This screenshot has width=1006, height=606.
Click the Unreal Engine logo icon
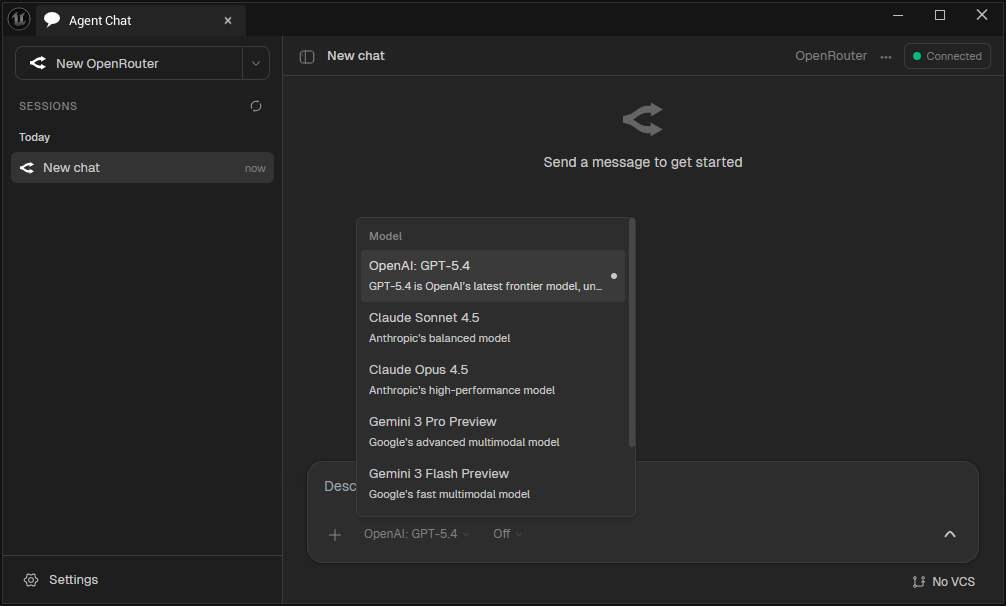coord(19,19)
